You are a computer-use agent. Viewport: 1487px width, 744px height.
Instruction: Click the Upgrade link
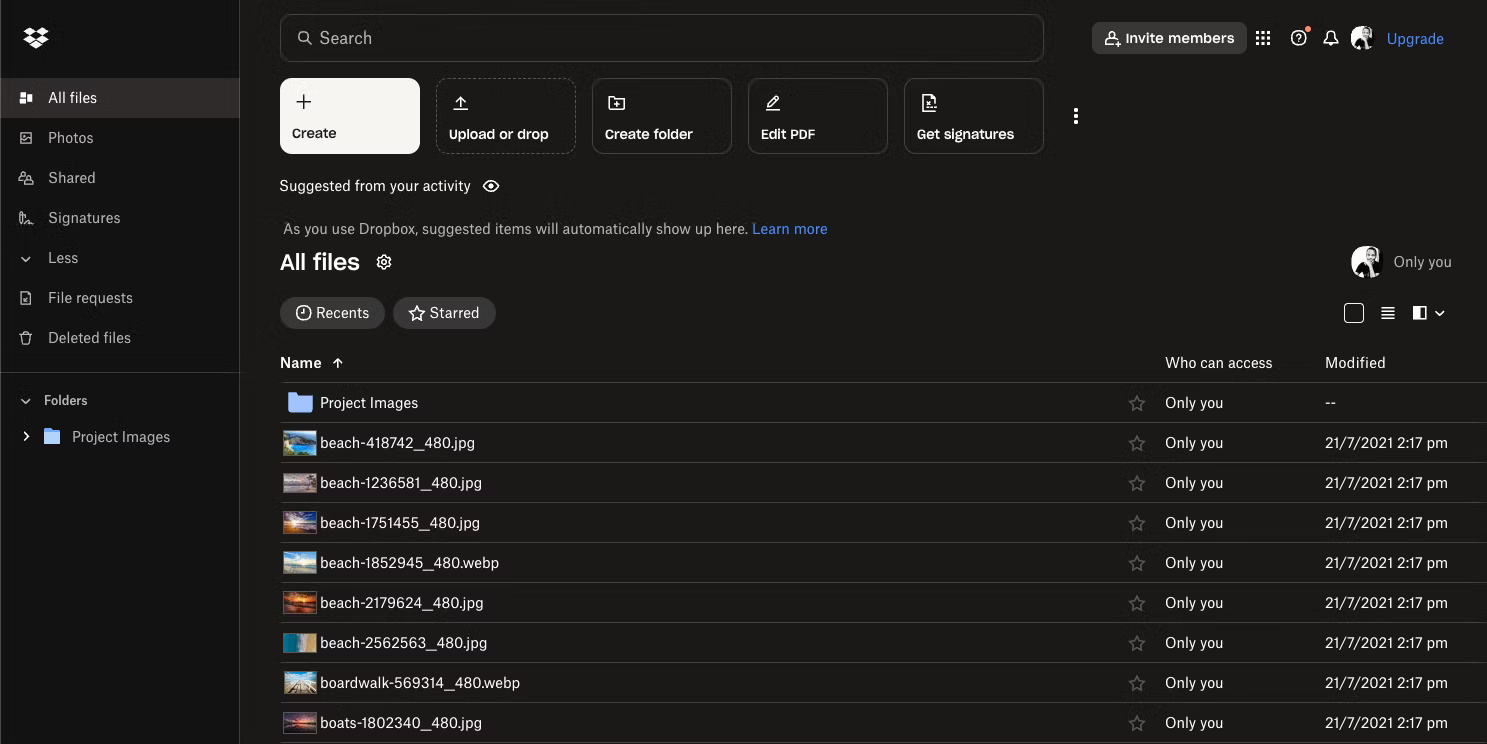1415,38
